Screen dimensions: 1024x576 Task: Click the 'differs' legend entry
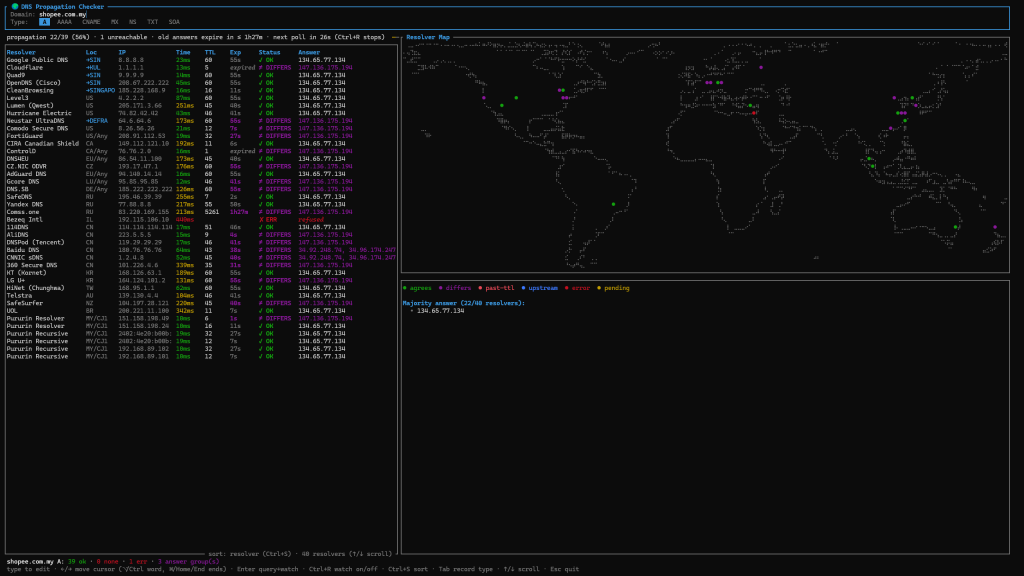(x=455, y=288)
